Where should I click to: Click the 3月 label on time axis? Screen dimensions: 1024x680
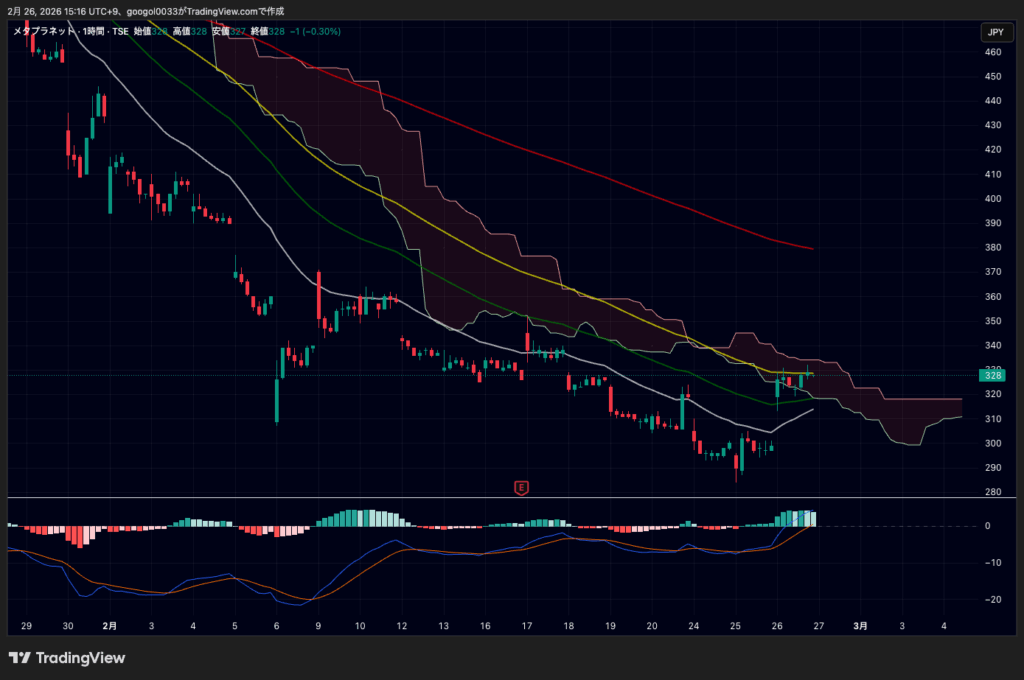click(860, 626)
